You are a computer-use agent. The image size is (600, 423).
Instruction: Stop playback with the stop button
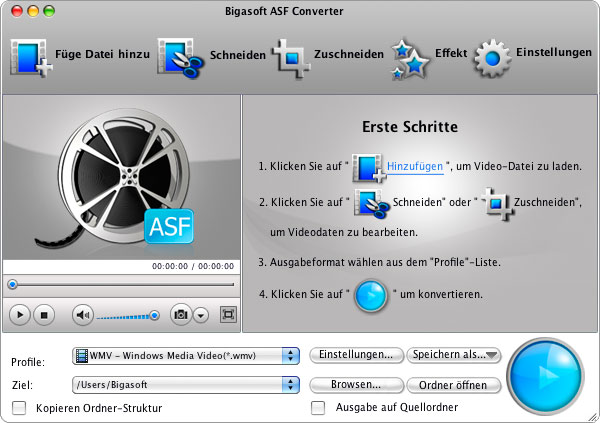coord(44,315)
